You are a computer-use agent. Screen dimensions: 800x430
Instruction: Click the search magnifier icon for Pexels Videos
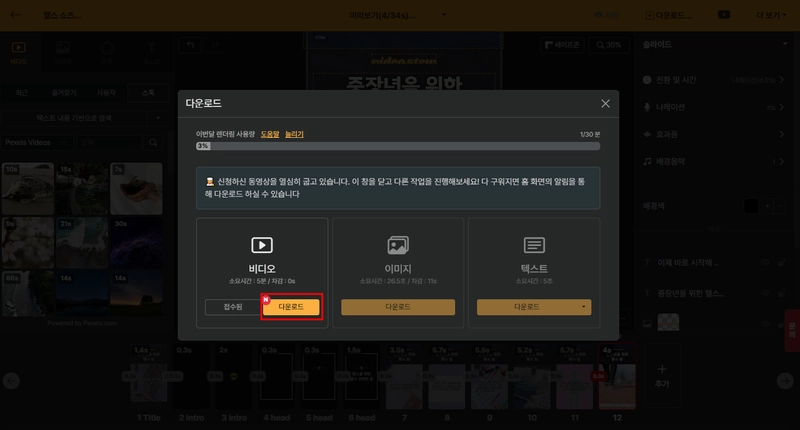pyautogui.click(x=153, y=143)
